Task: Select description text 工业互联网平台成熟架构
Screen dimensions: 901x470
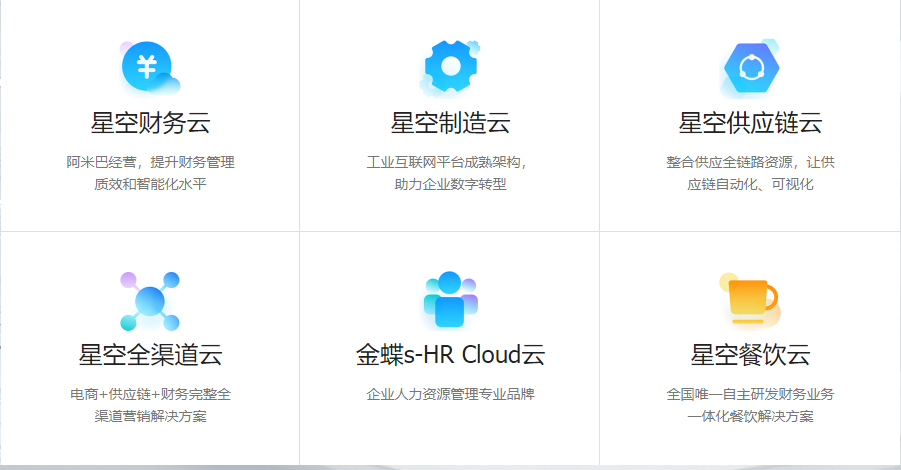Action: [x=444, y=162]
